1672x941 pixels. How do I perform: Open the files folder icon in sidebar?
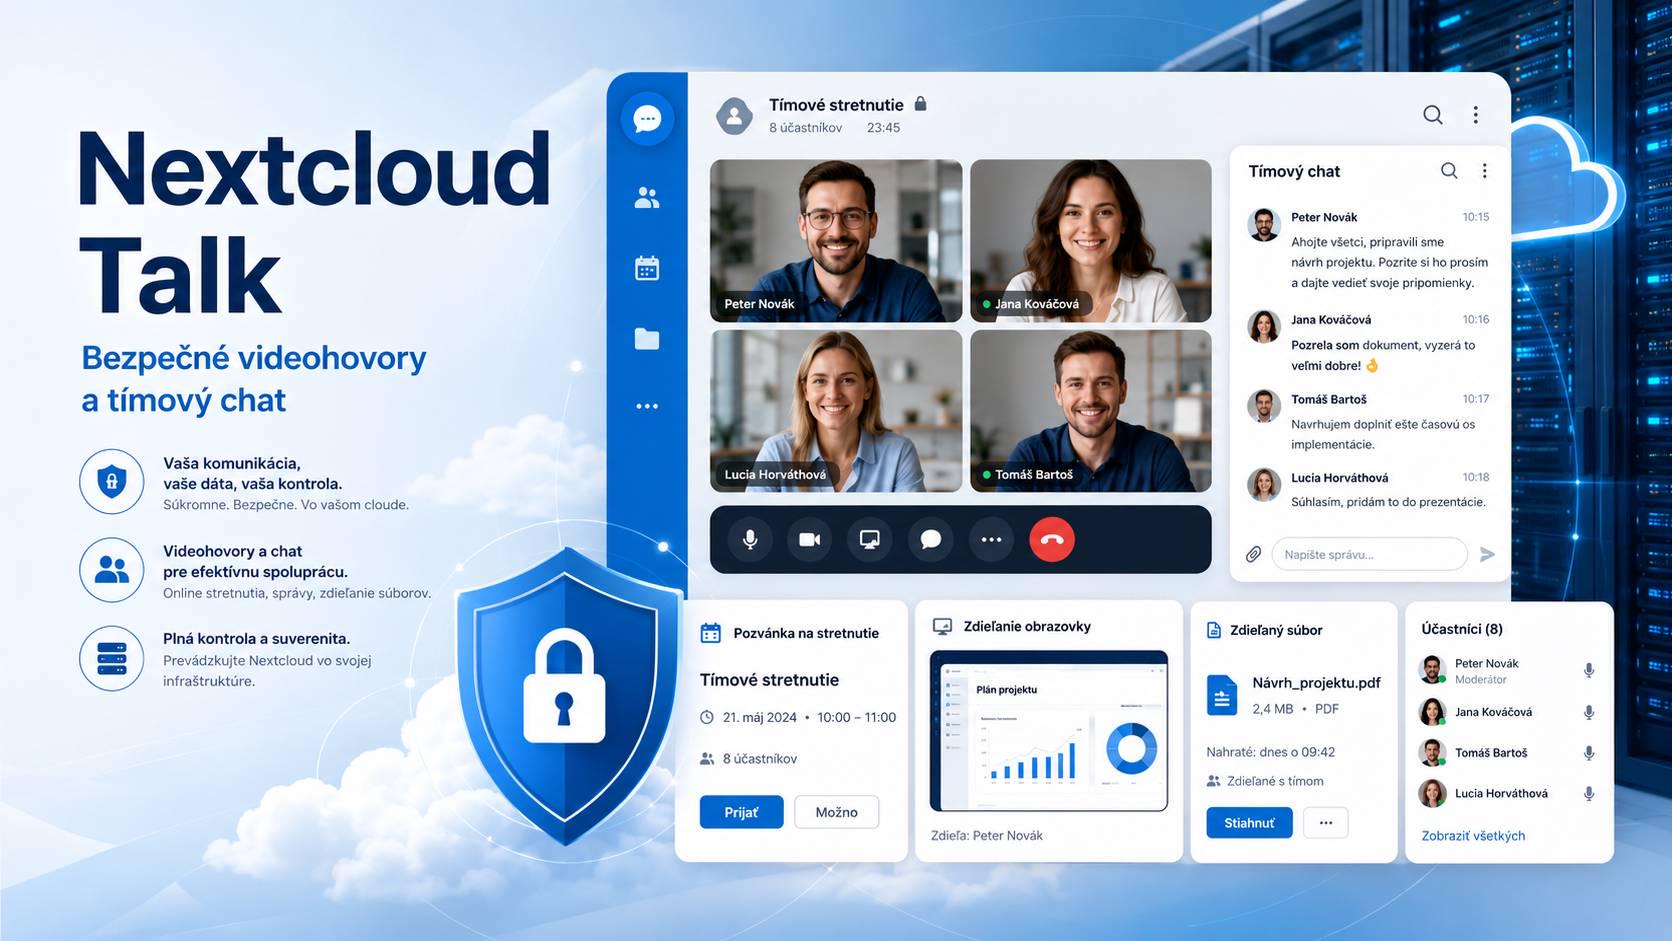click(647, 339)
